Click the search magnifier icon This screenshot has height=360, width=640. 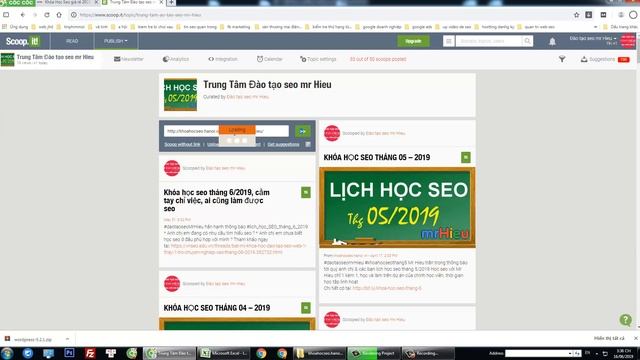coord(527,41)
